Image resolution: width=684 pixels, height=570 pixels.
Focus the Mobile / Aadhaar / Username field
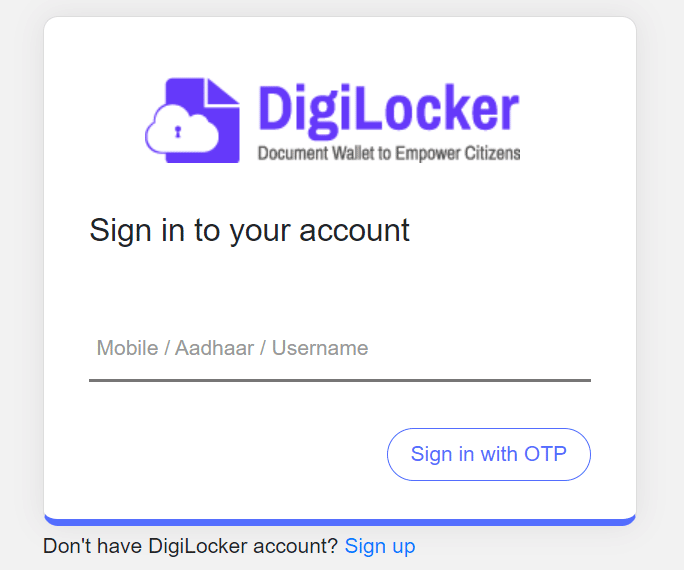pyautogui.click(x=340, y=349)
